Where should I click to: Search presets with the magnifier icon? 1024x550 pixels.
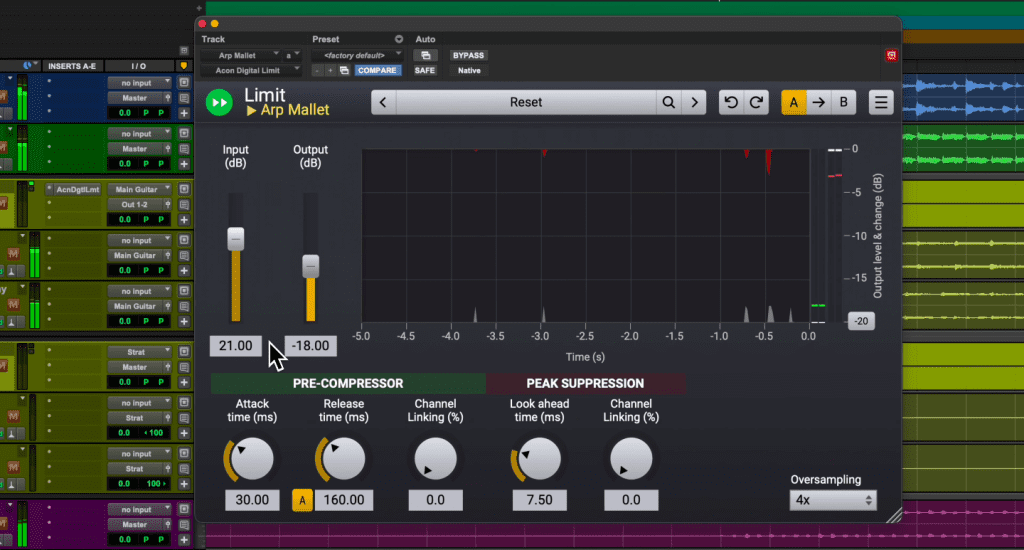pyautogui.click(x=669, y=103)
